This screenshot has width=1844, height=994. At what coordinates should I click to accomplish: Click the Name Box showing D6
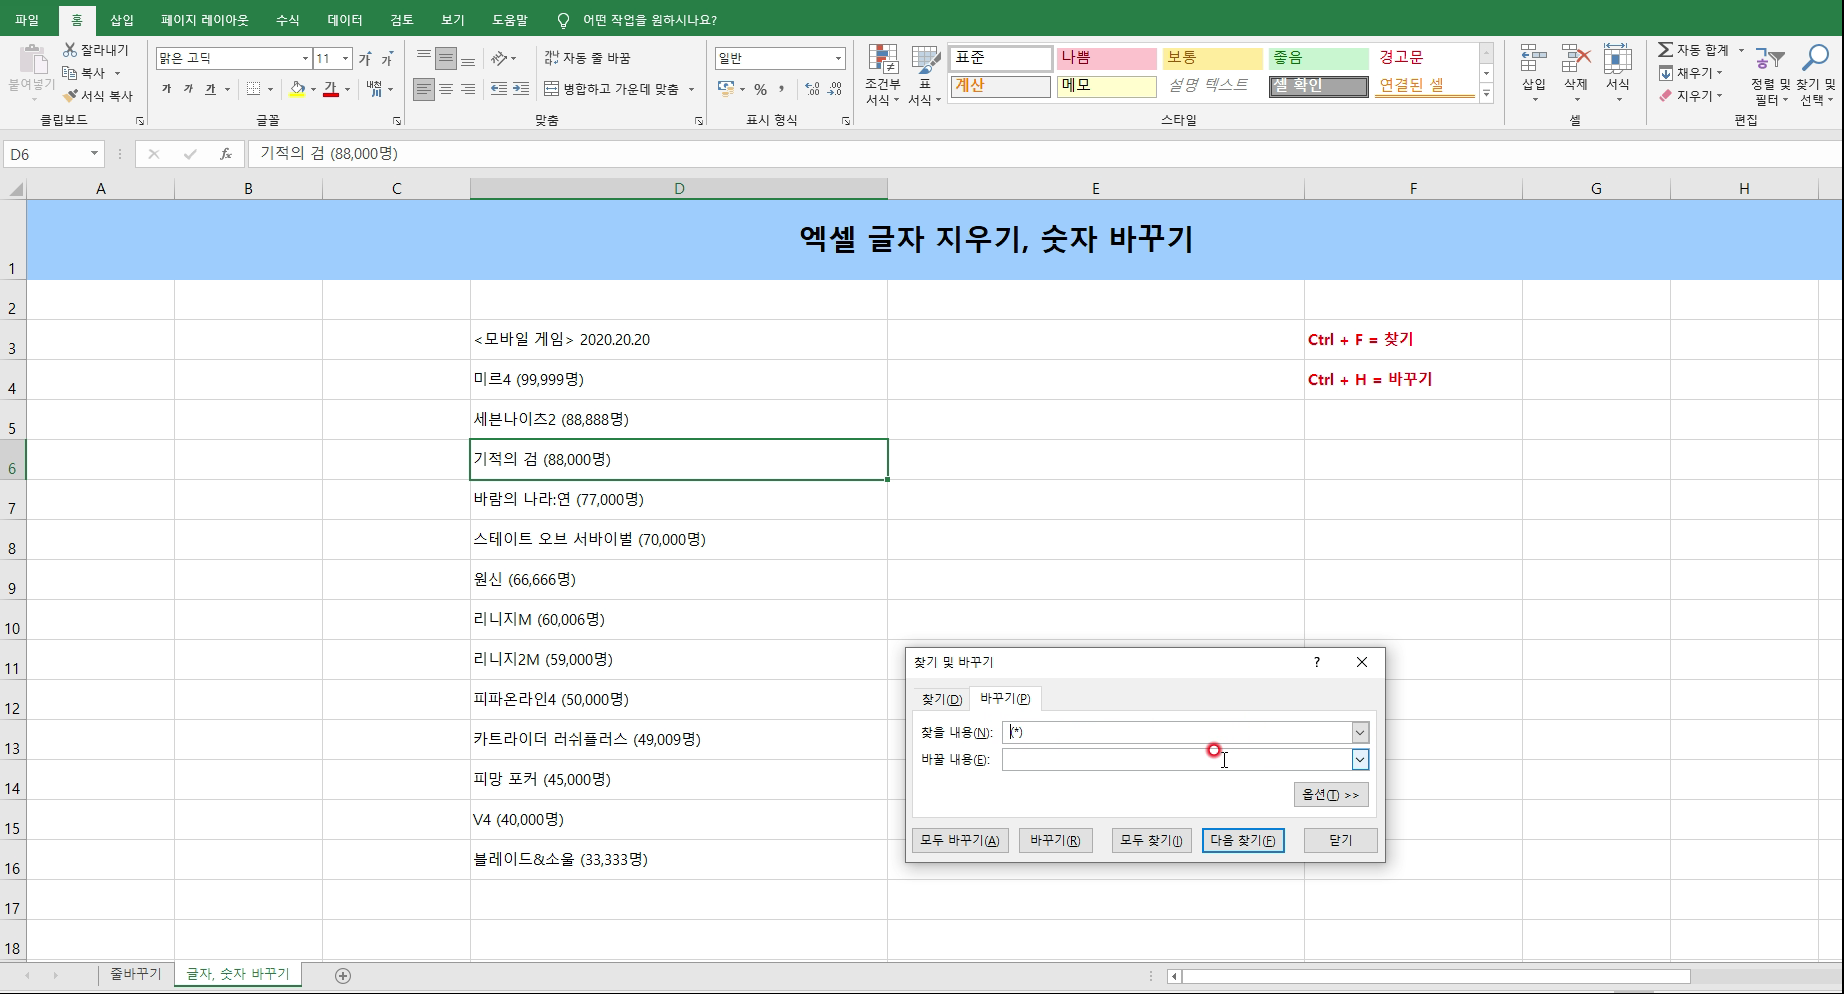click(54, 154)
